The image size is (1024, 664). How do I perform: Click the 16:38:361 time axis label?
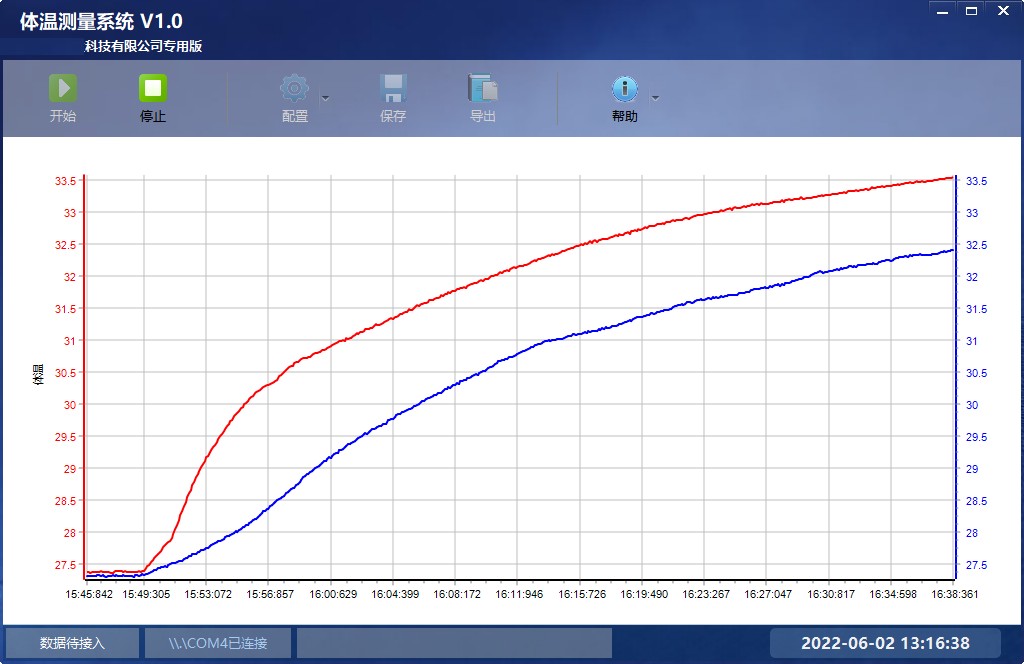955,594
